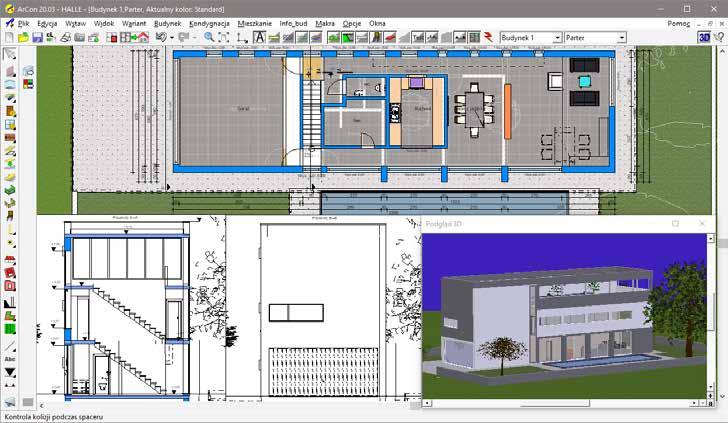This screenshot has width=728, height=423.
Task: Close the Podgląd 3D preview window
Action: [x=702, y=224]
